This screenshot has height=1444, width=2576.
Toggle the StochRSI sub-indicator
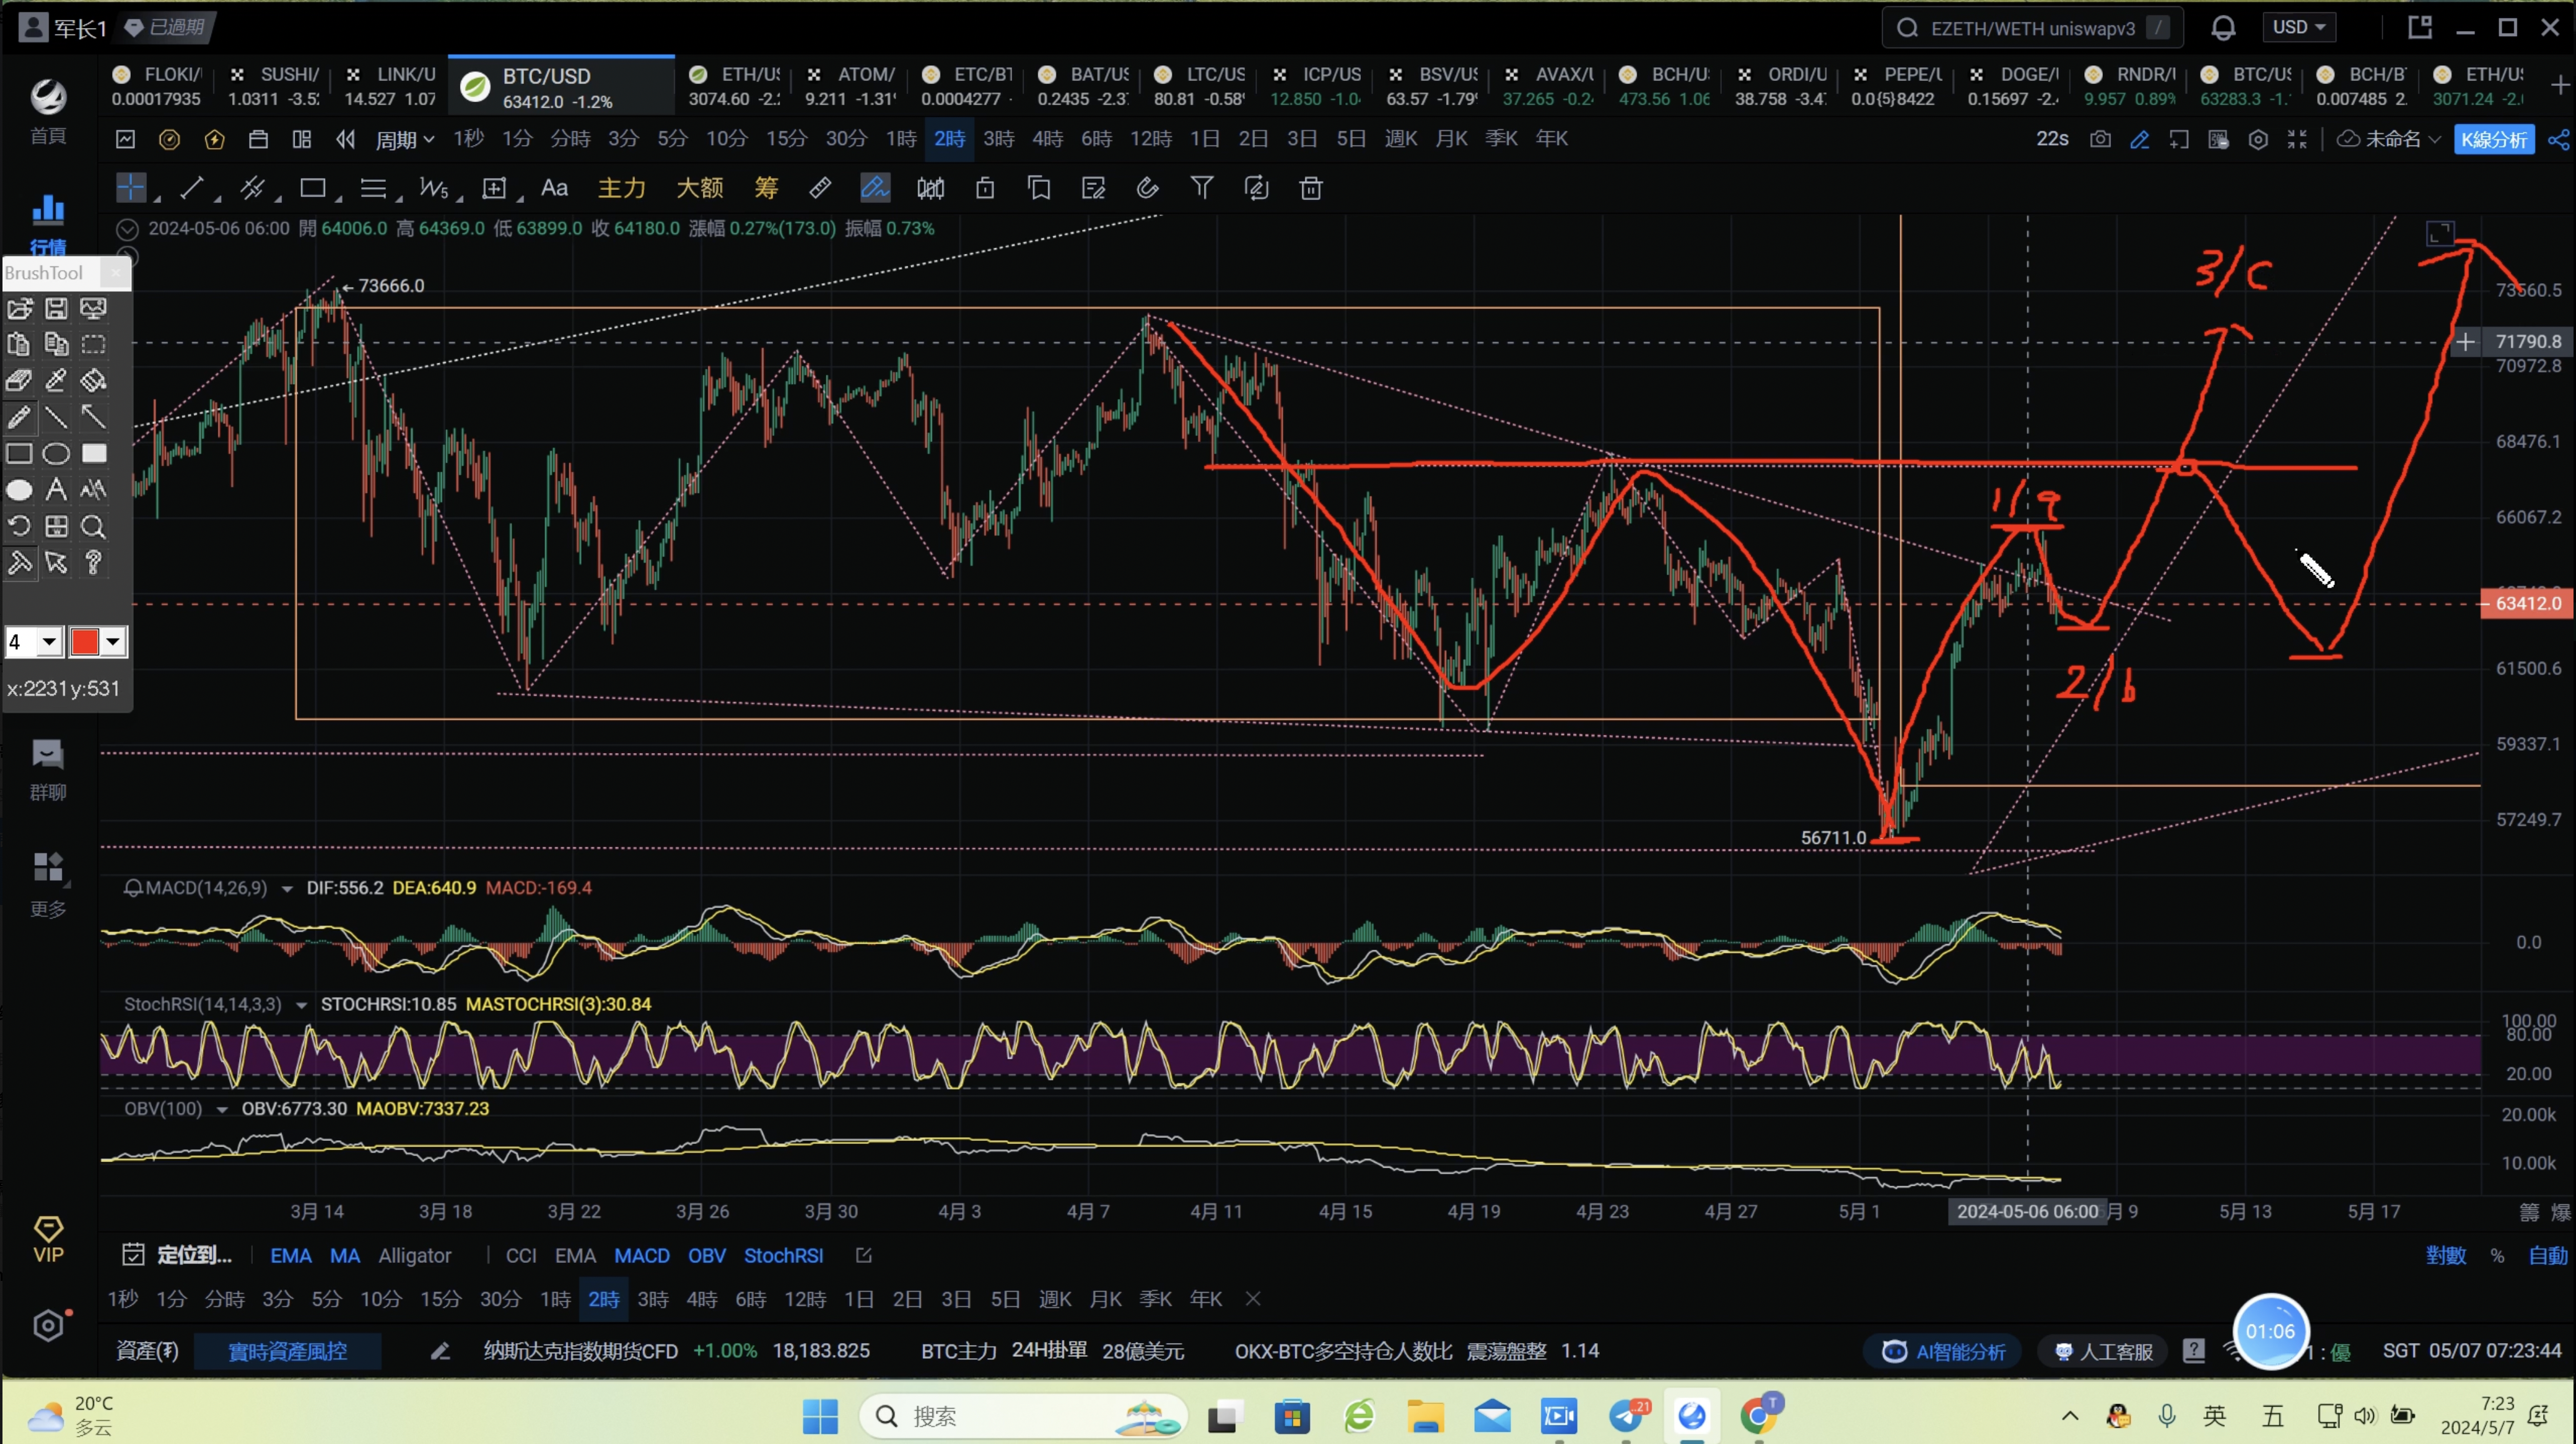pyautogui.click(x=783, y=1255)
